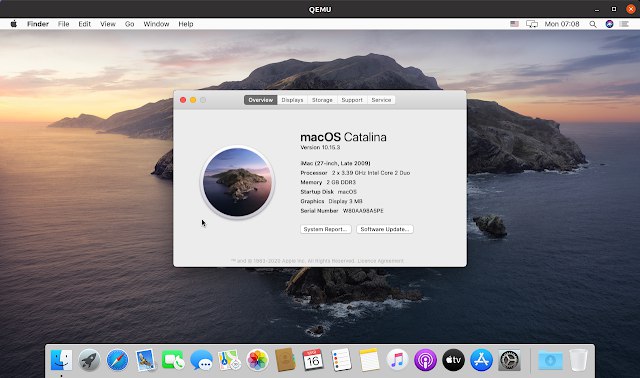Open the Apple TV app
640x378 pixels.
point(453,360)
